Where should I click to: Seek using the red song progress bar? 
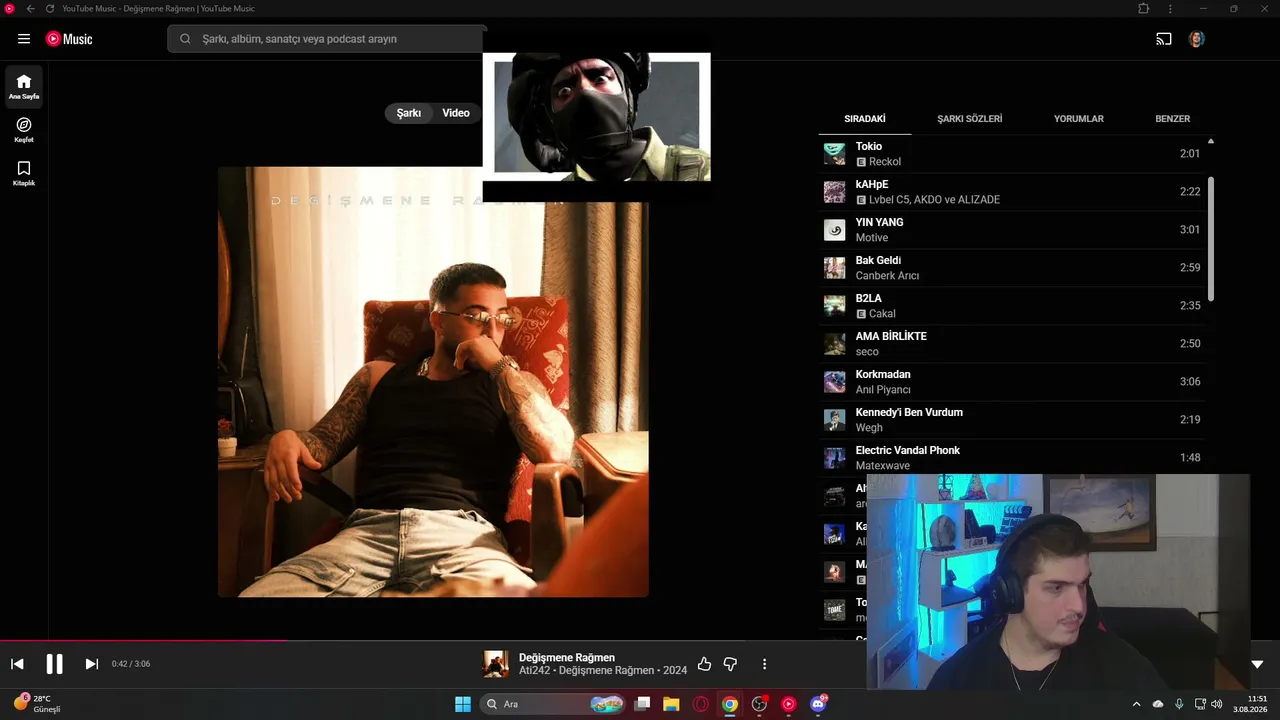coord(640,641)
